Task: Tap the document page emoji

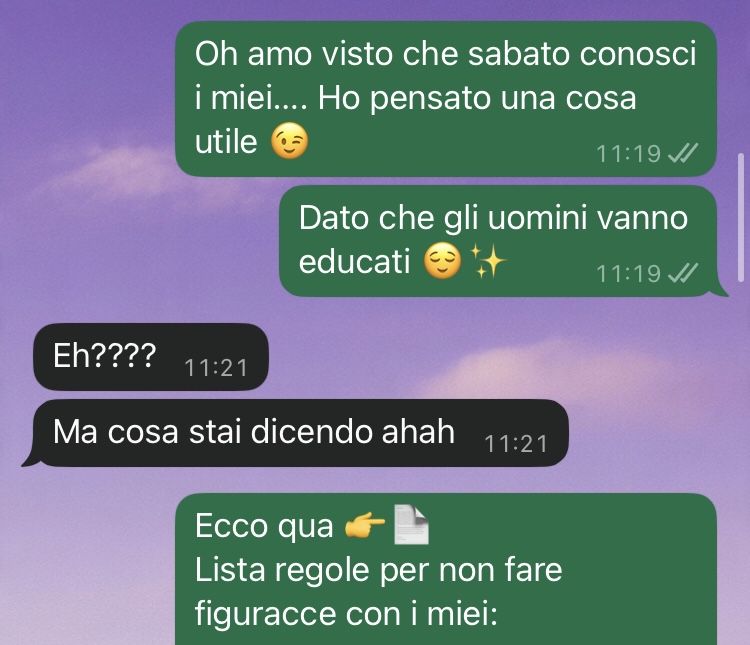Action: [x=411, y=524]
